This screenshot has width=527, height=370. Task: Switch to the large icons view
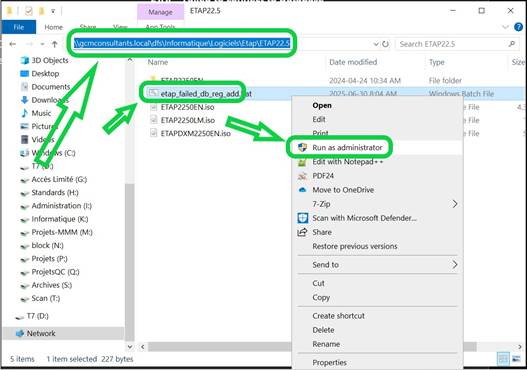click(x=516, y=359)
